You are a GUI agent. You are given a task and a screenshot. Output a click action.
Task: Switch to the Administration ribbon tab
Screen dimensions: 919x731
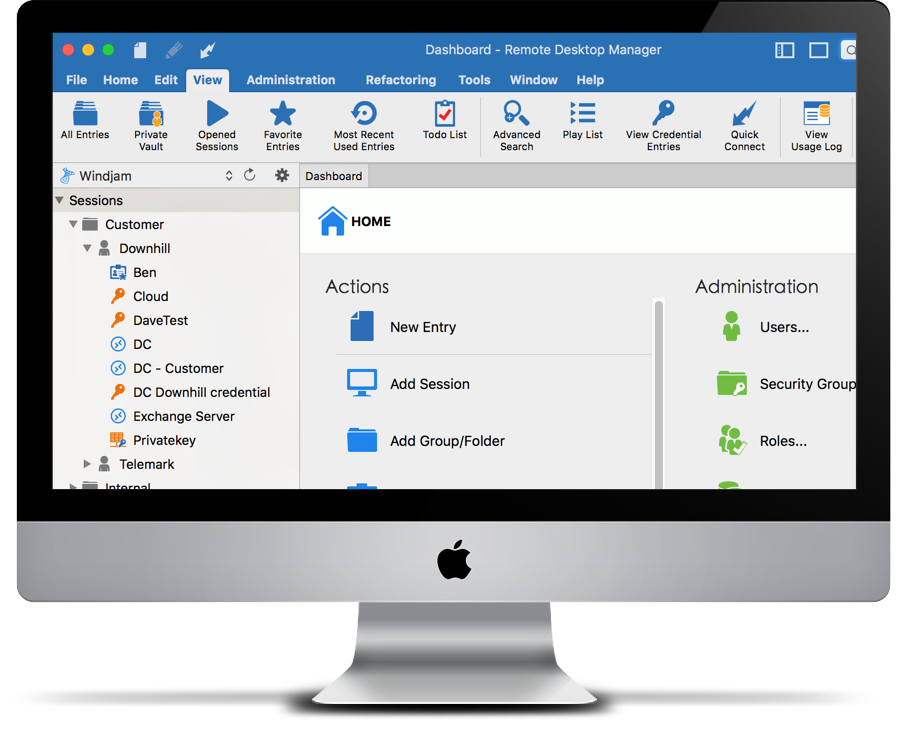coord(290,79)
